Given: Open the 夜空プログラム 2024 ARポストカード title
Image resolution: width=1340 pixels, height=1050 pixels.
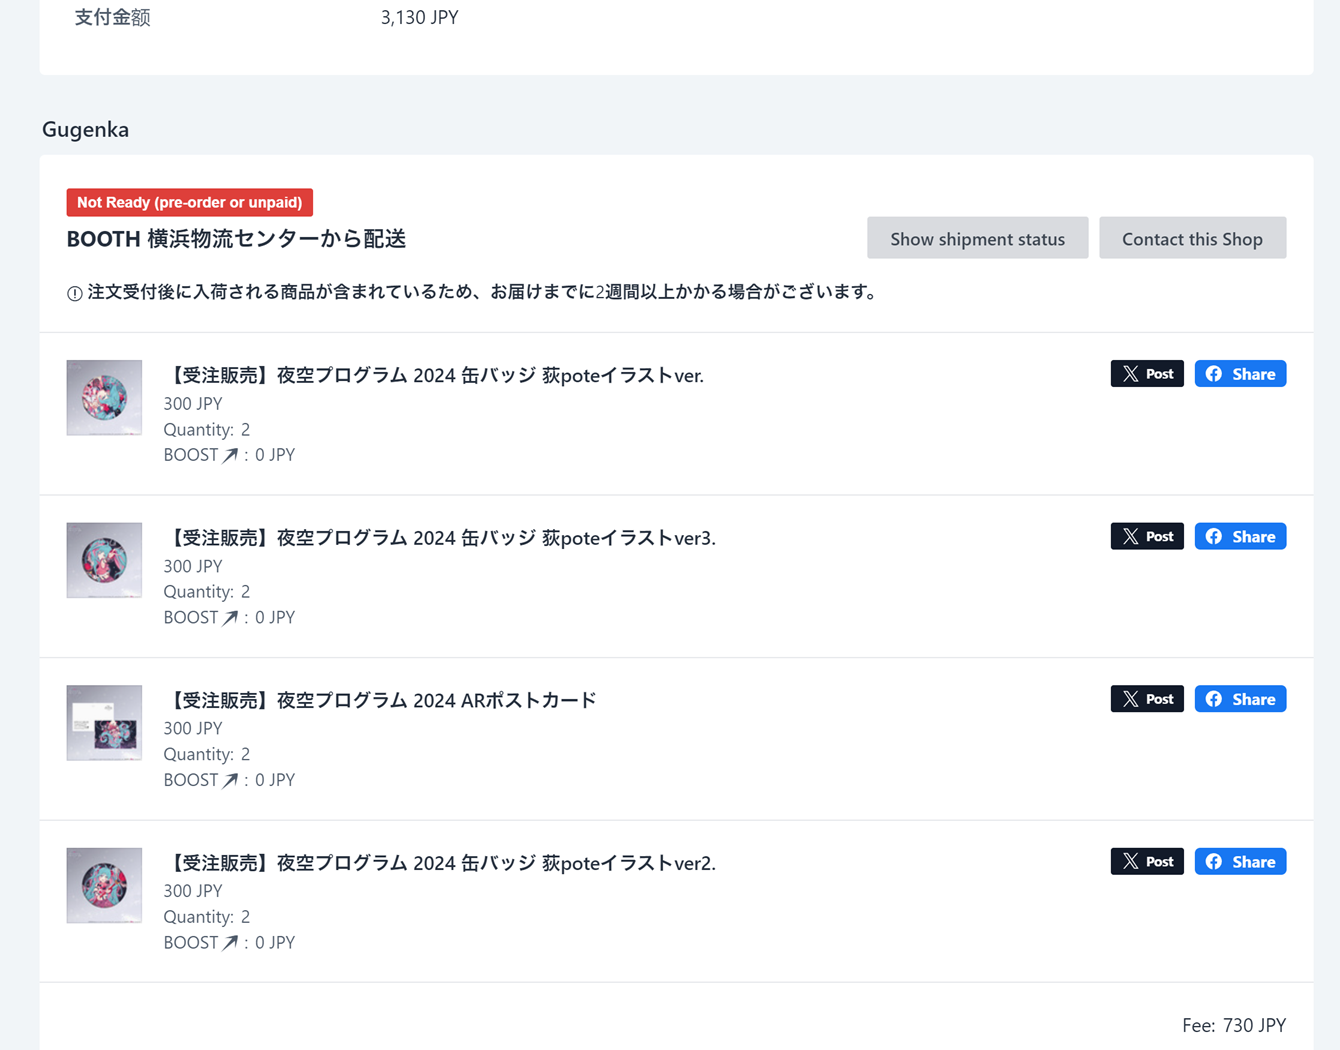Looking at the screenshot, I should pos(380,700).
